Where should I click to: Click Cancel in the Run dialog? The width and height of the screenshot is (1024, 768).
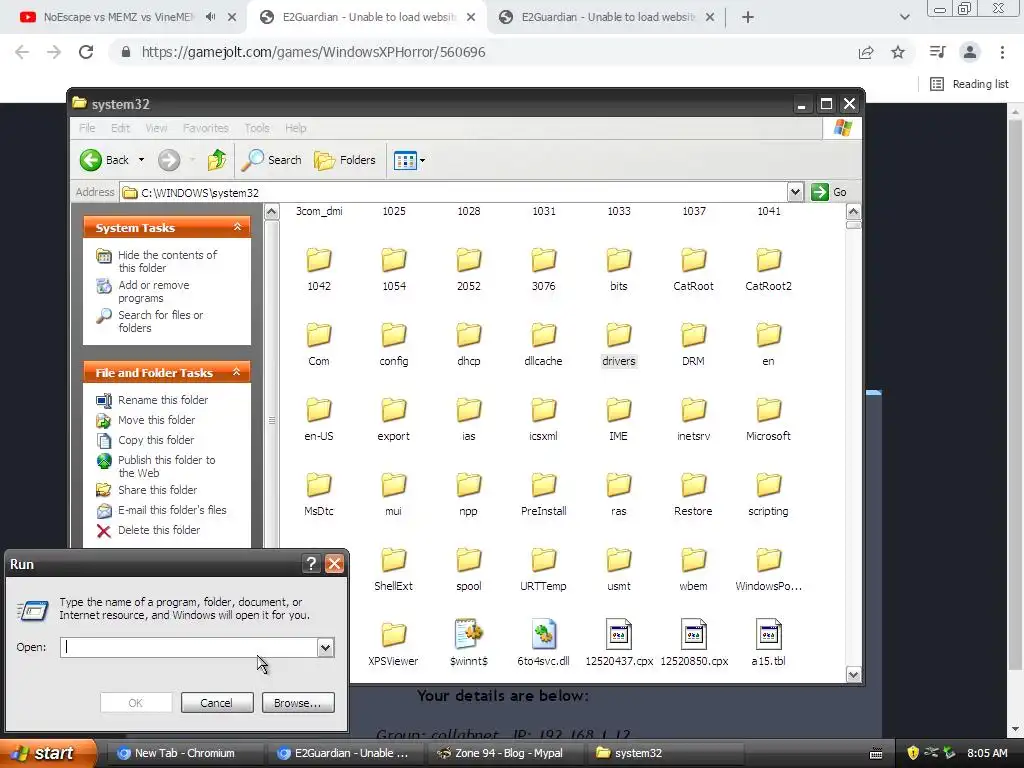217,703
